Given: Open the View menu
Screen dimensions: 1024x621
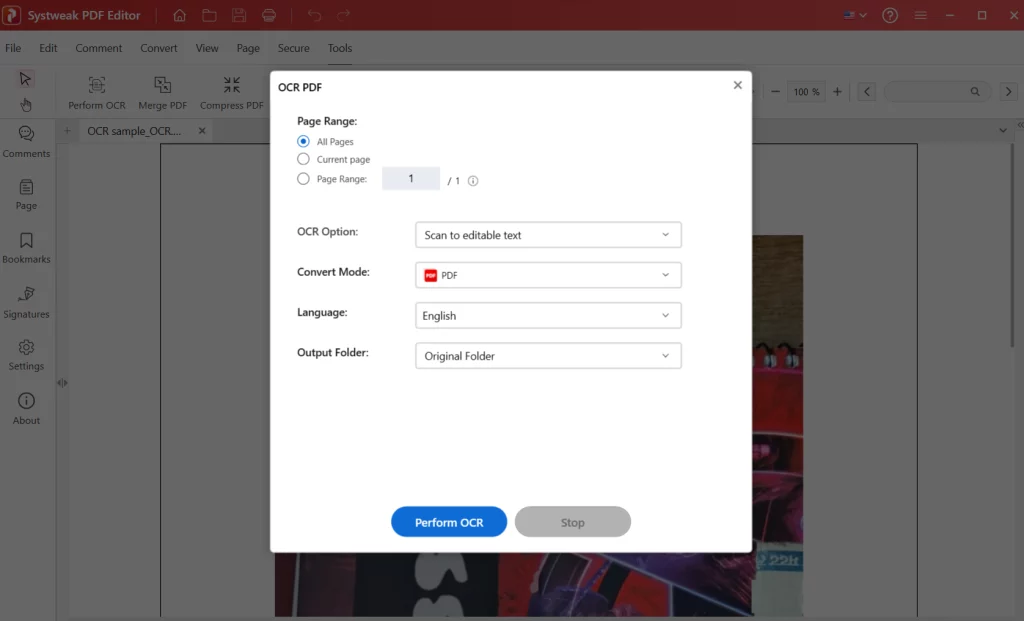Looking at the screenshot, I should click(x=207, y=48).
